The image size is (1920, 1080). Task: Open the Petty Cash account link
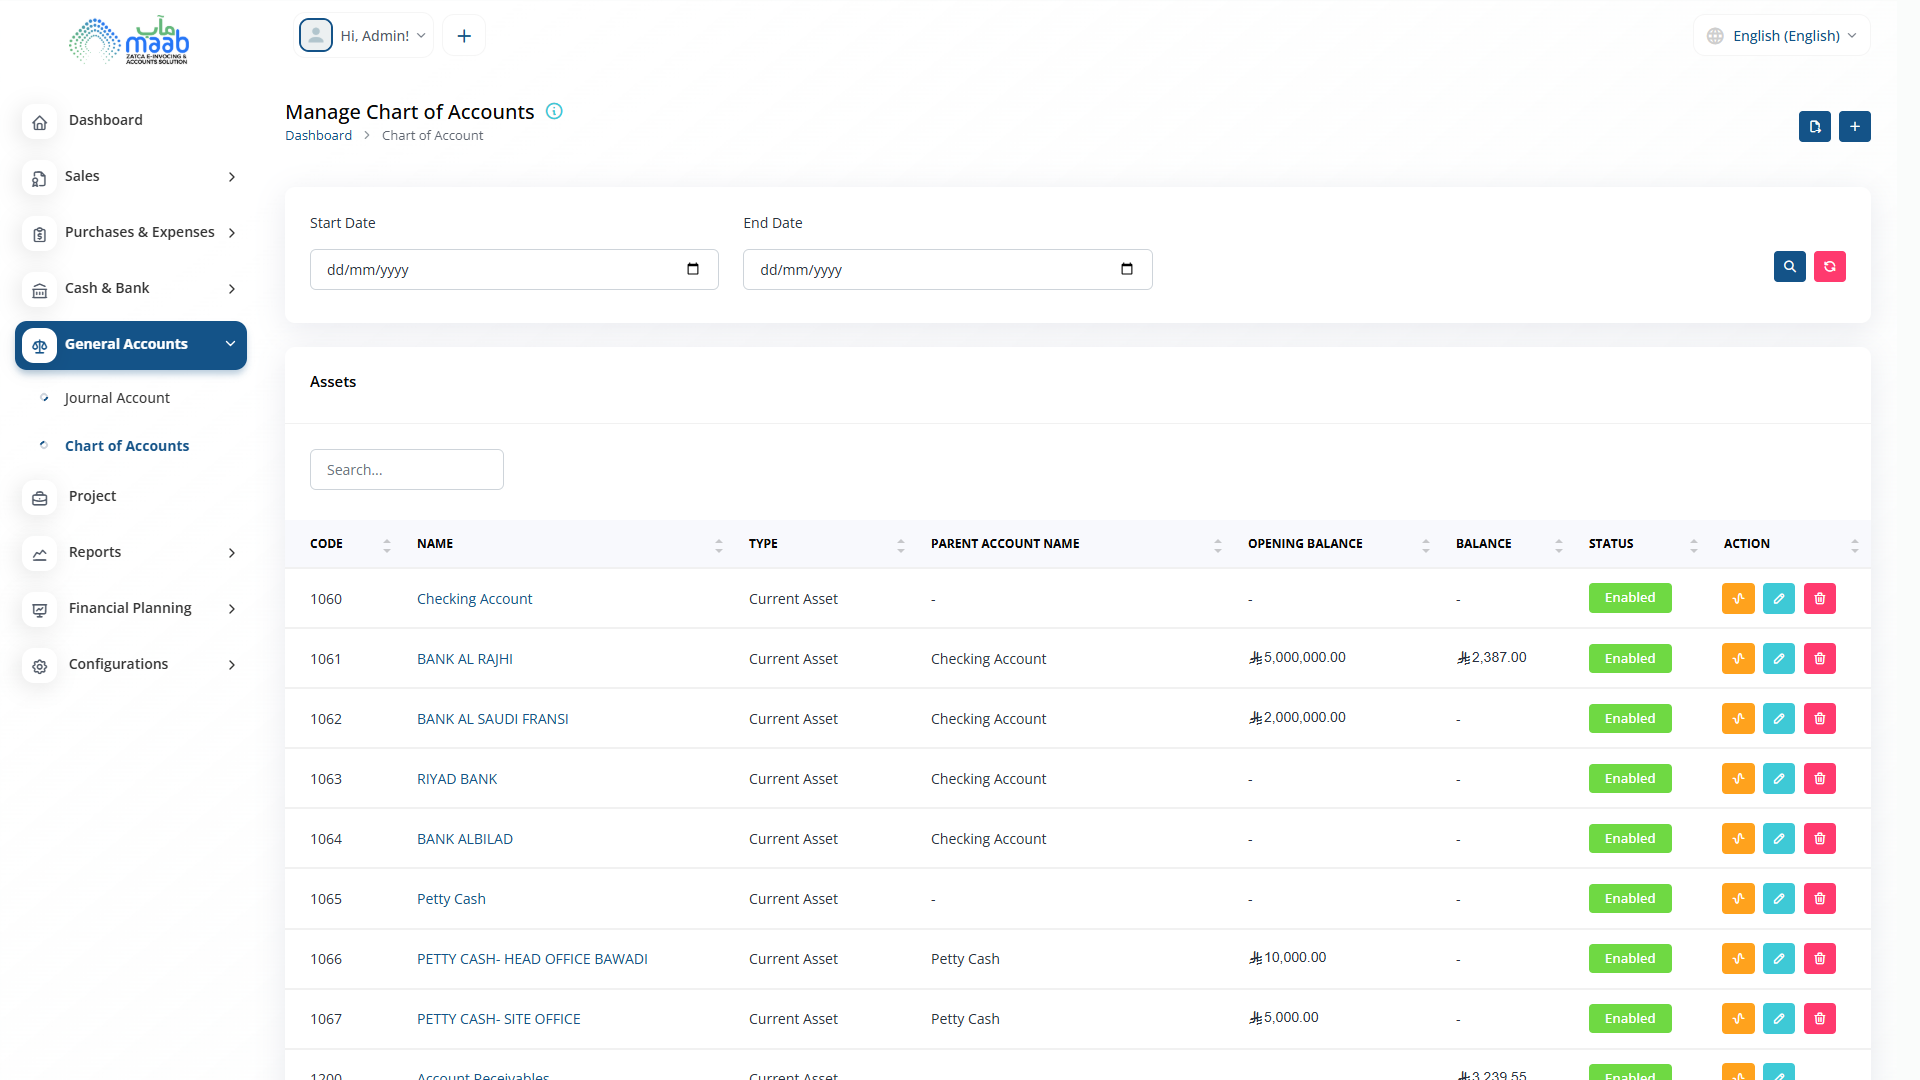click(x=451, y=899)
